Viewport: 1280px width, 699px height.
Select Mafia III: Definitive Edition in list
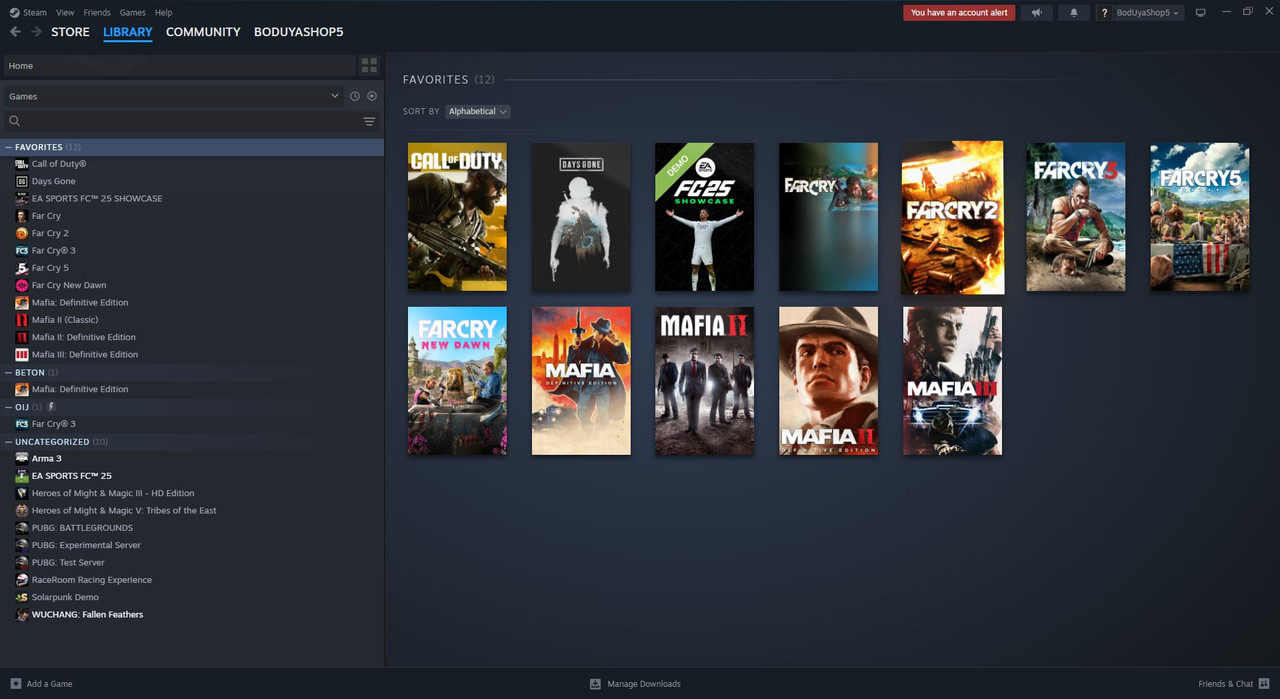tap(85, 354)
